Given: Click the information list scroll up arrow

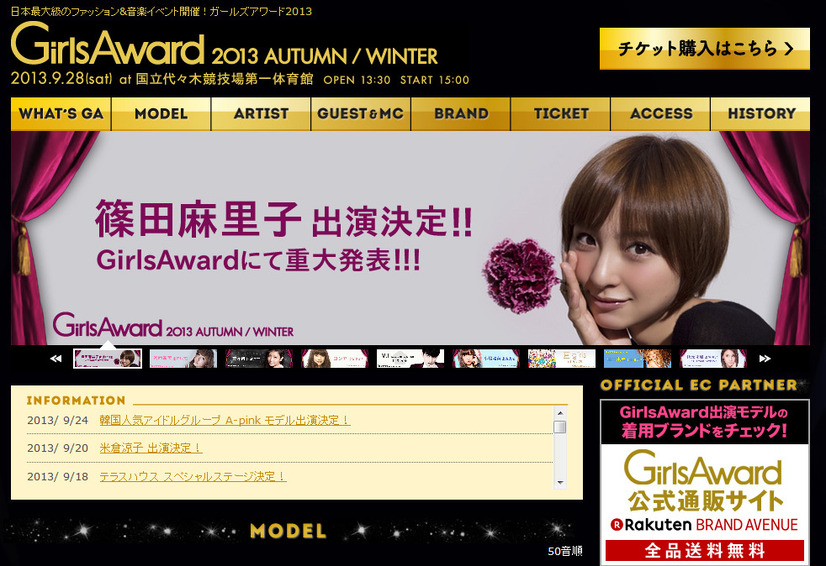Looking at the screenshot, I should click(x=560, y=413).
